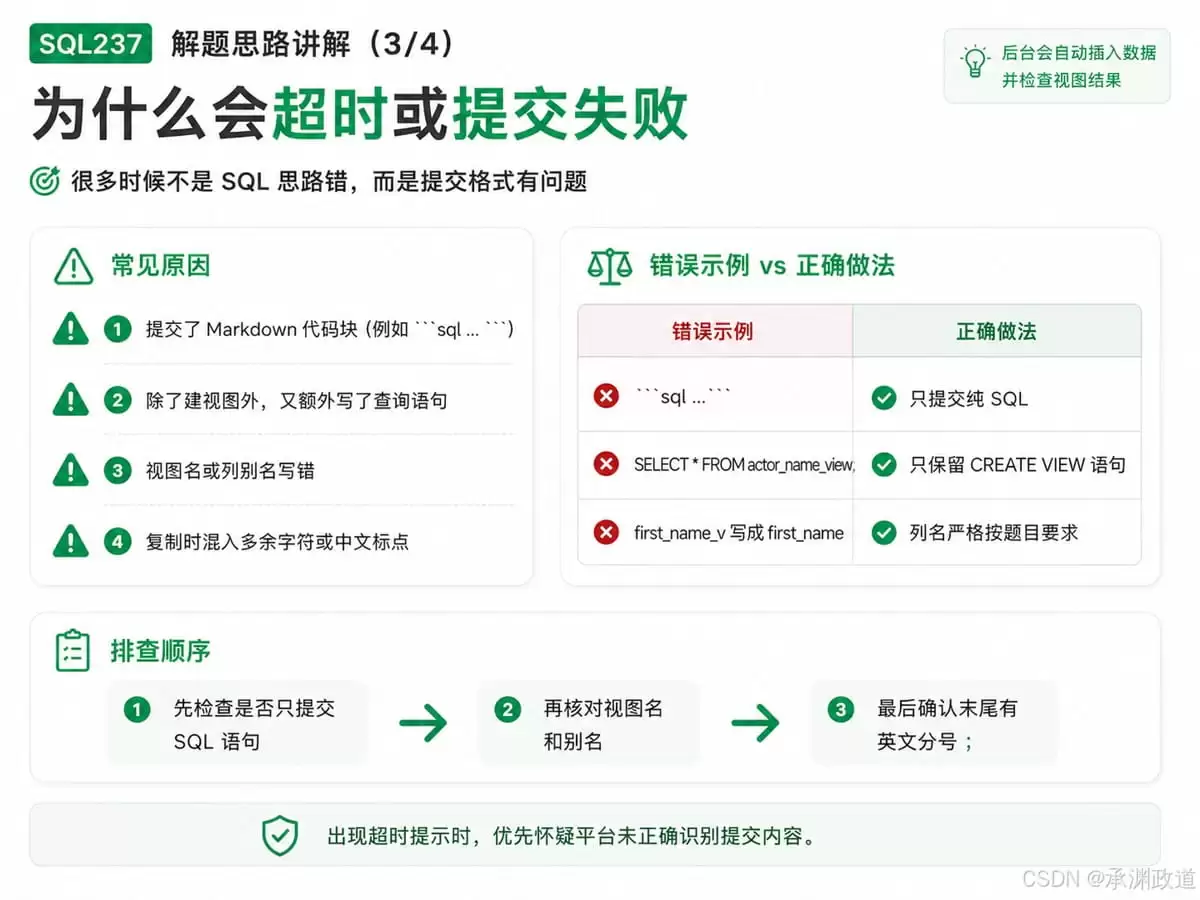Click the 错误示例 table header
The width and height of the screenshot is (1200, 900).
[x=713, y=332]
